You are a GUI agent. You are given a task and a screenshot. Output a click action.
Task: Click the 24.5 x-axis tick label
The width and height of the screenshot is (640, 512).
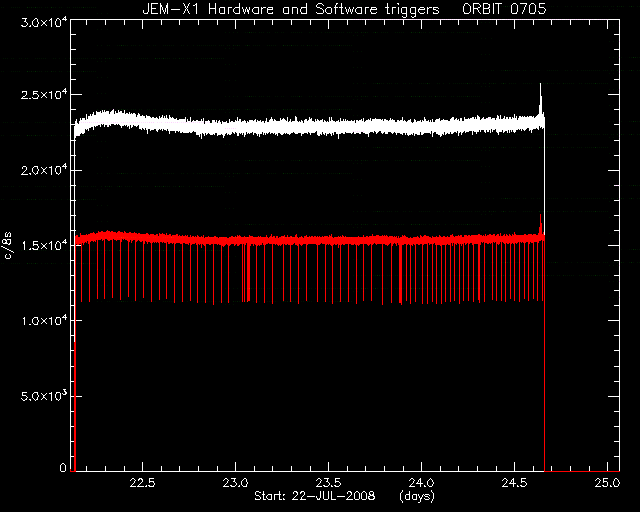click(x=514, y=483)
